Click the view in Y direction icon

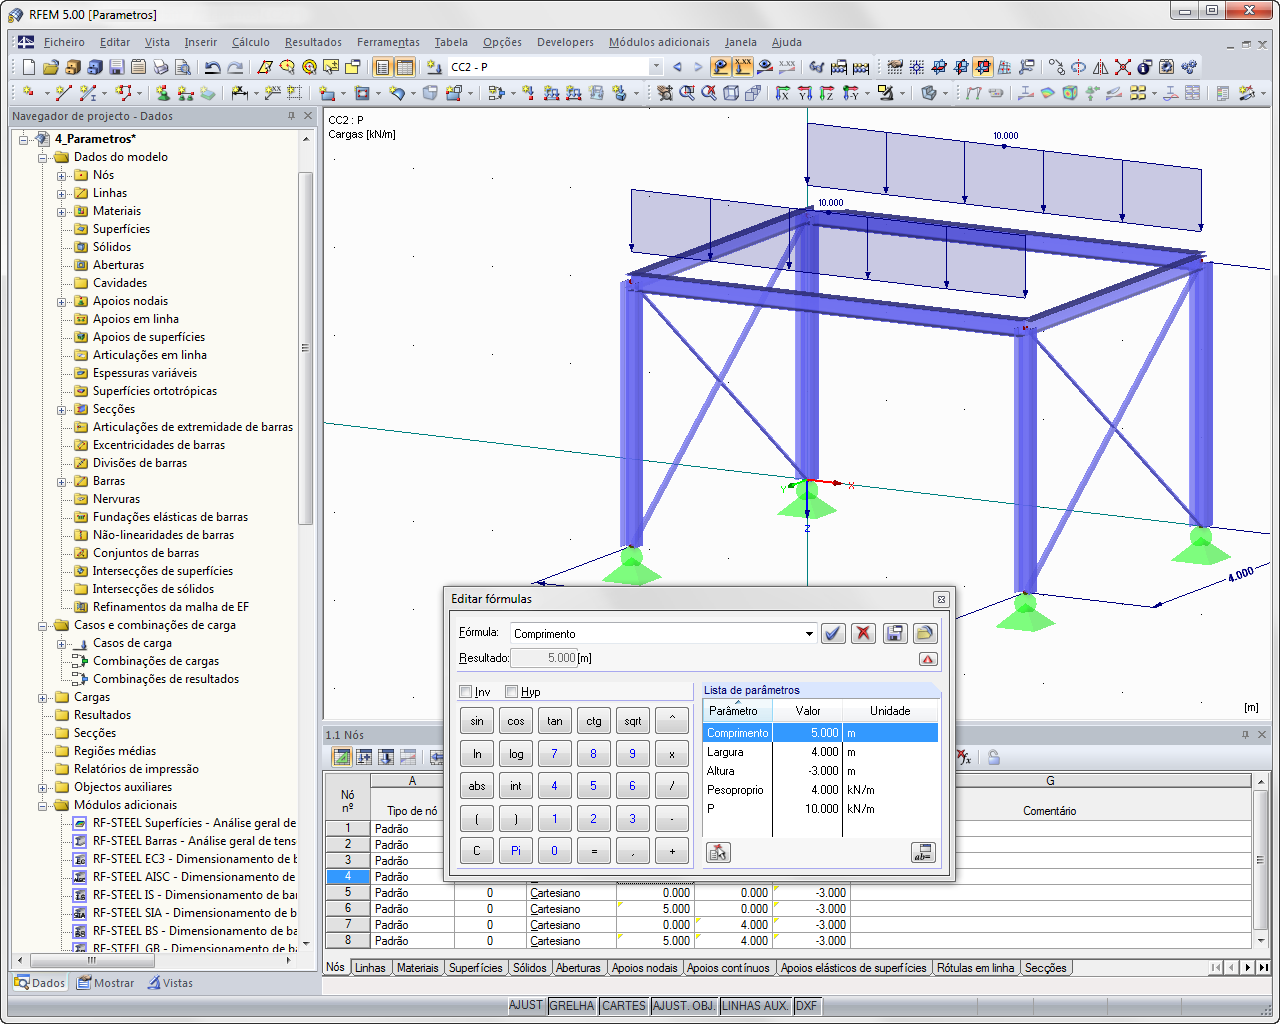(x=805, y=93)
